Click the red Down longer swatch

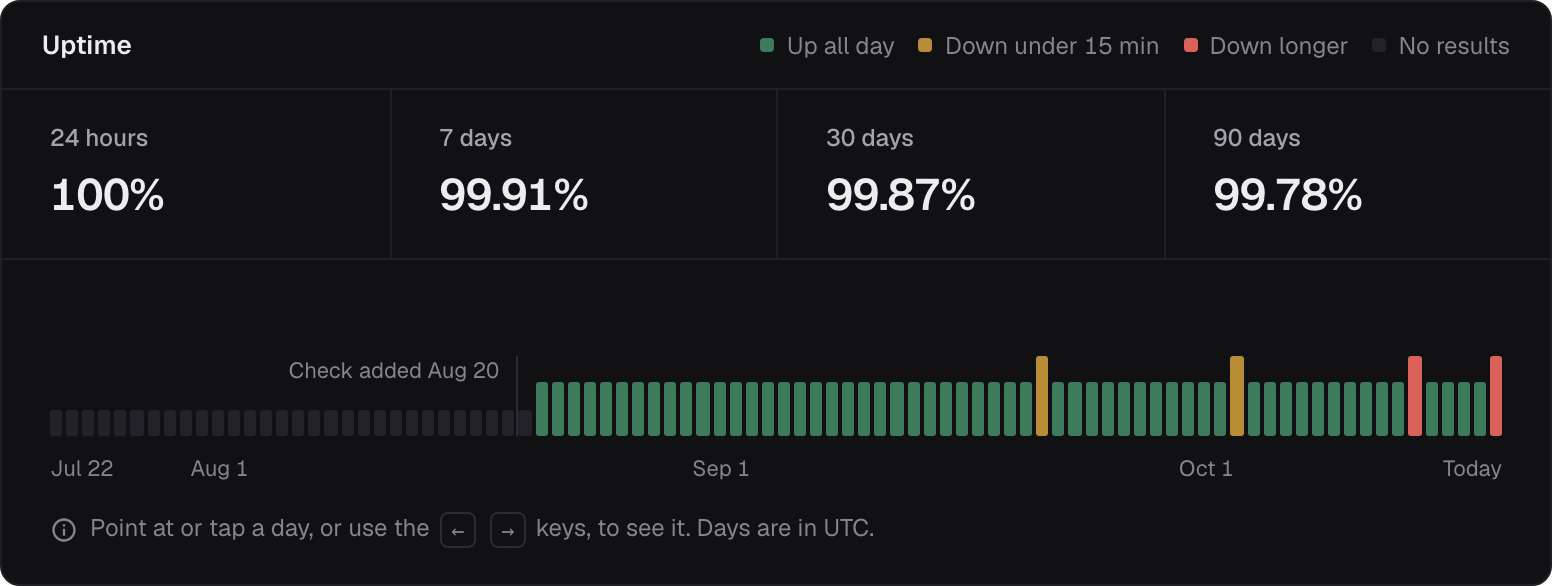tap(1190, 45)
